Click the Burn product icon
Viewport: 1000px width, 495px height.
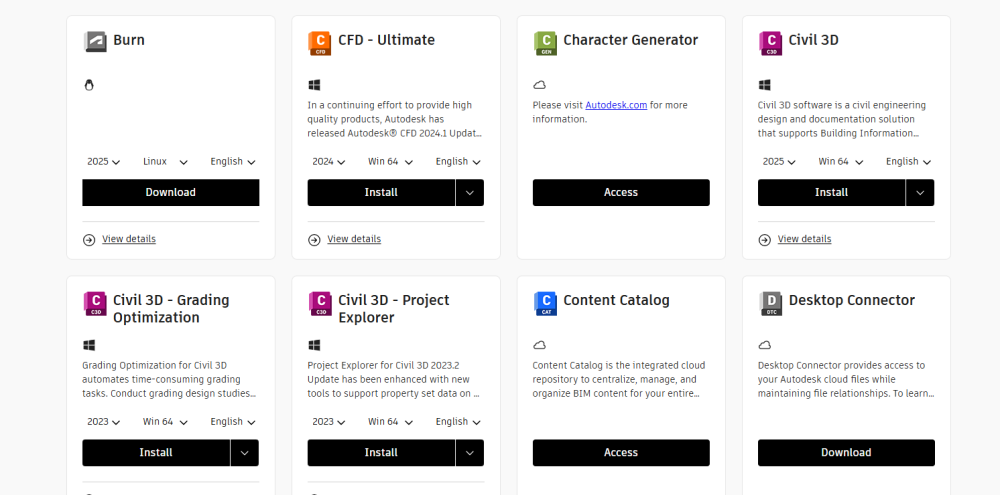pyautogui.click(x=95, y=41)
